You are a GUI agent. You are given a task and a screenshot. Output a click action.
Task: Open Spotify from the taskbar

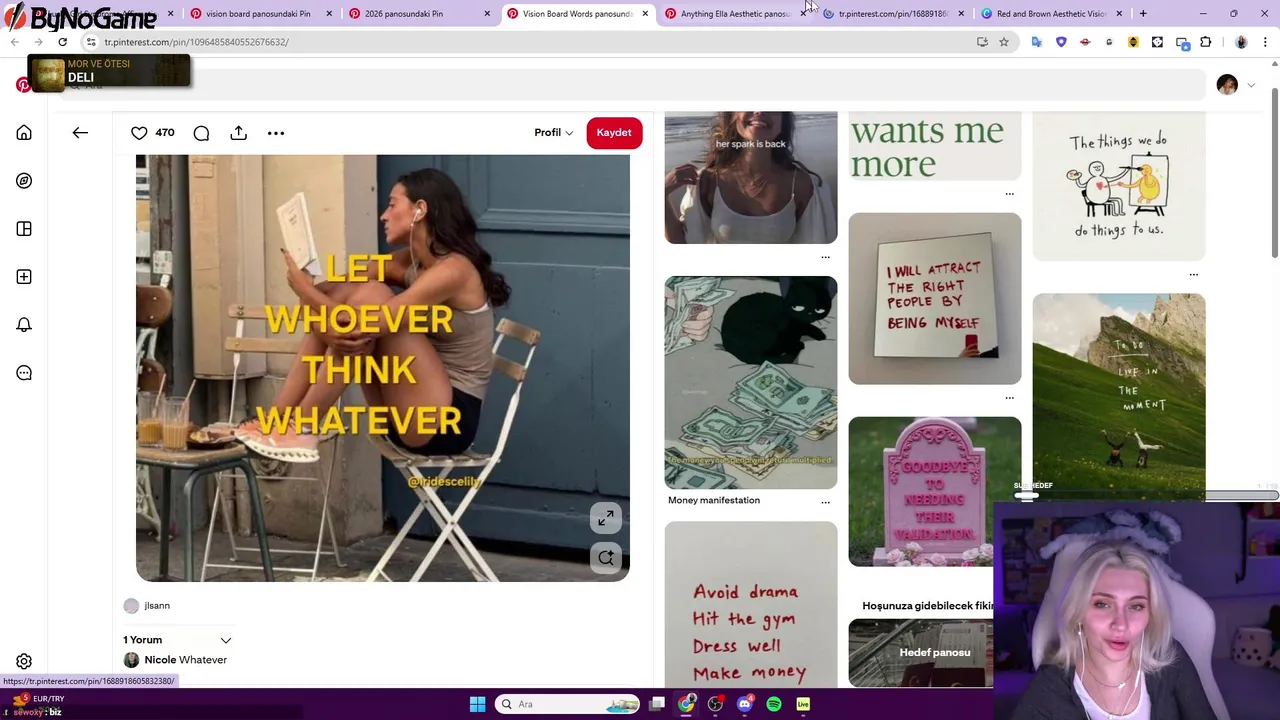[x=774, y=704]
